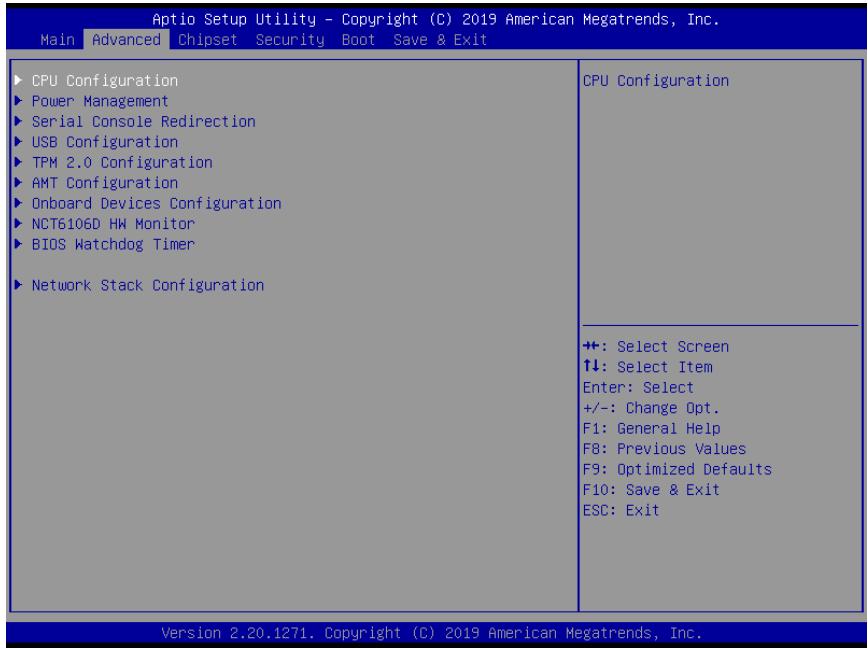Click arrow next to USB Configuration
Viewport: 868px width, 648px height.
18,142
